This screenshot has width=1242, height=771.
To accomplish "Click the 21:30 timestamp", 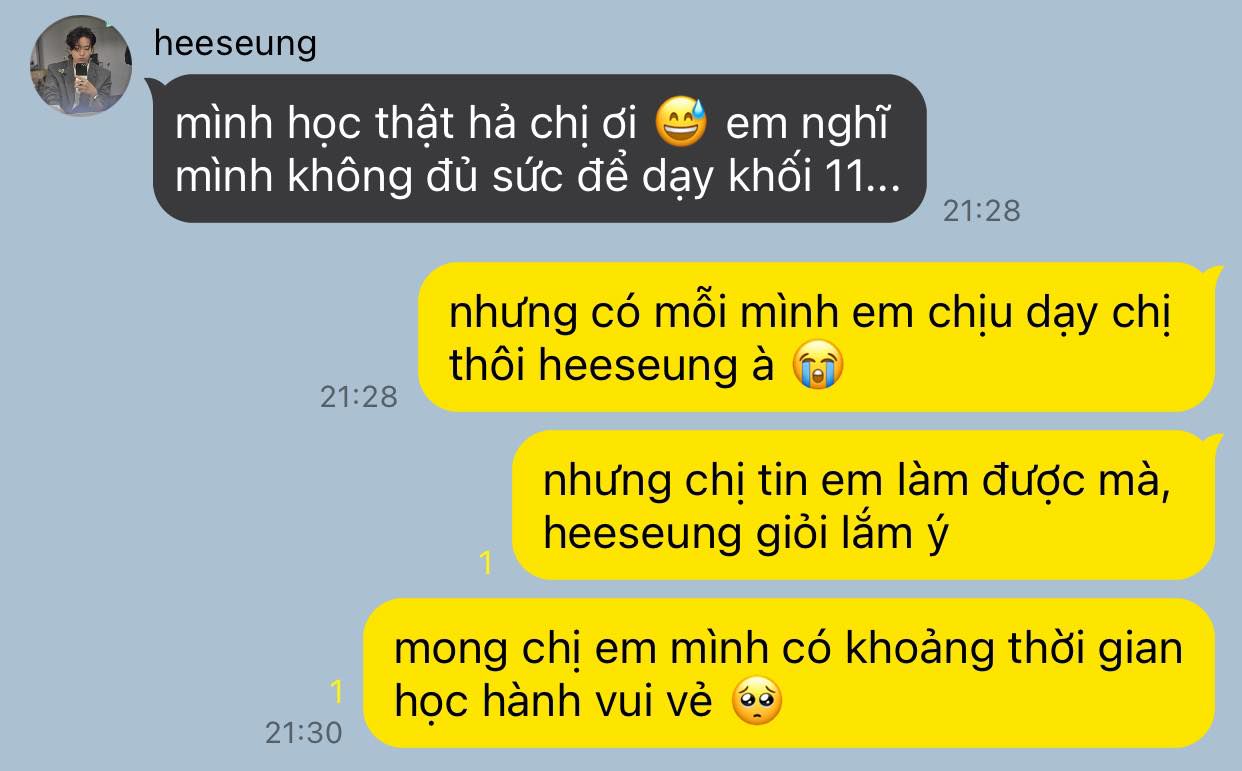I will pyautogui.click(x=304, y=733).
